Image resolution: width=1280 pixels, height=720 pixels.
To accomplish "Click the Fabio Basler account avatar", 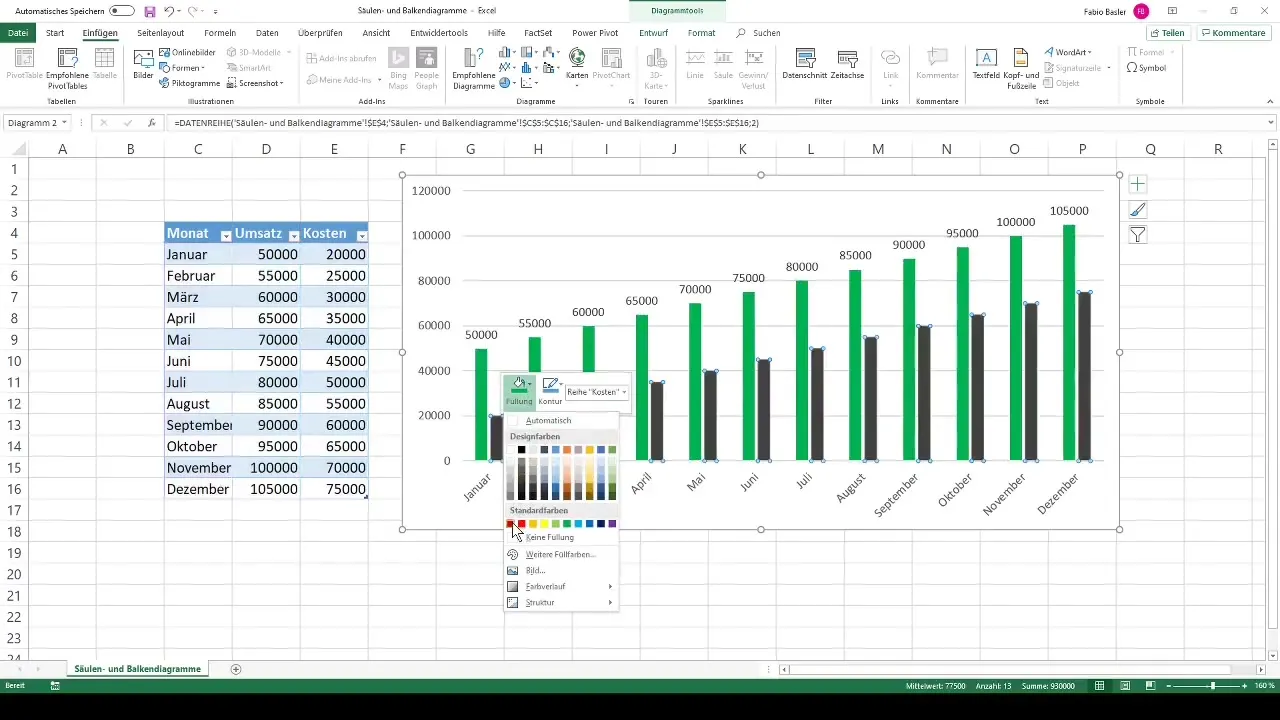I will [1141, 11].
